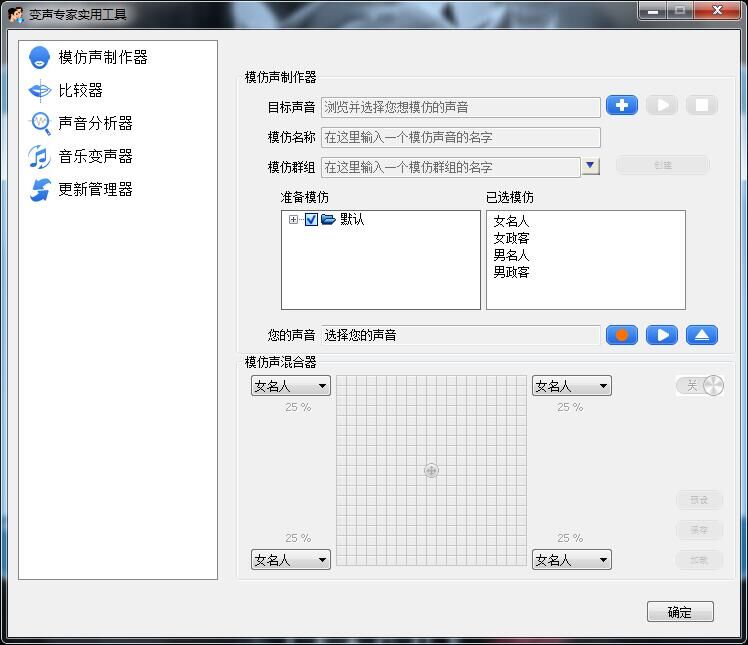The height and width of the screenshot is (645, 748).
Task: Click the blue face icon for 模仿声制作器
Action: pos(39,57)
